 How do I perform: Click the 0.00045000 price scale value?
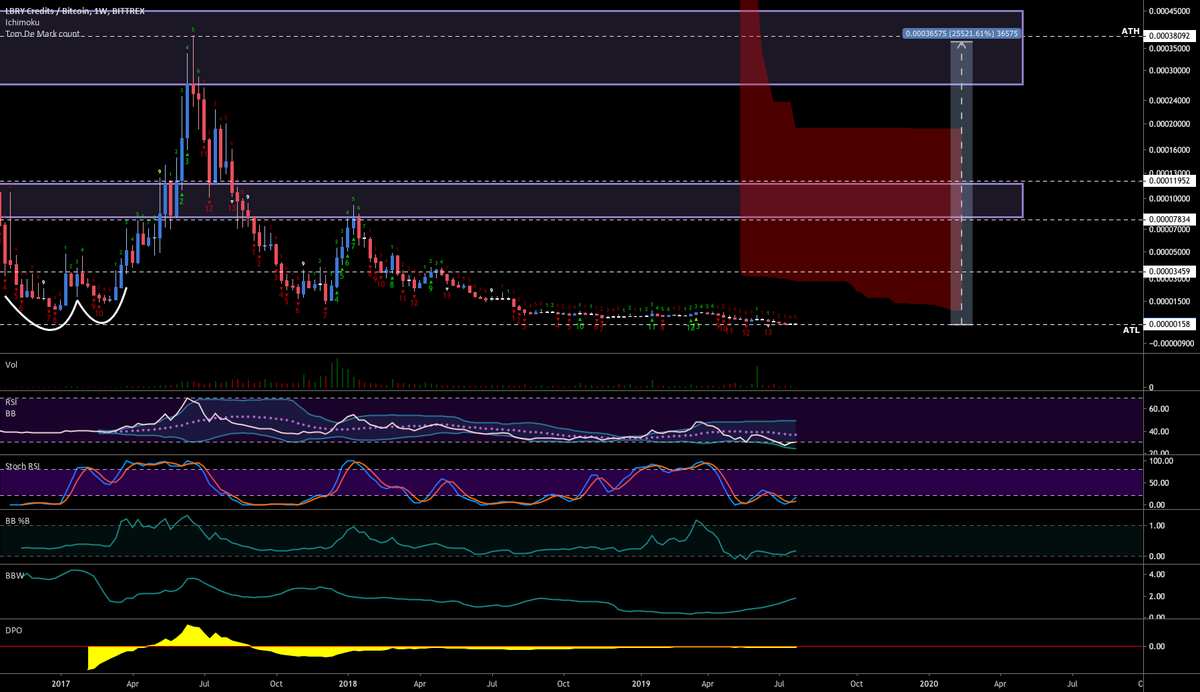pyautogui.click(x=1170, y=11)
